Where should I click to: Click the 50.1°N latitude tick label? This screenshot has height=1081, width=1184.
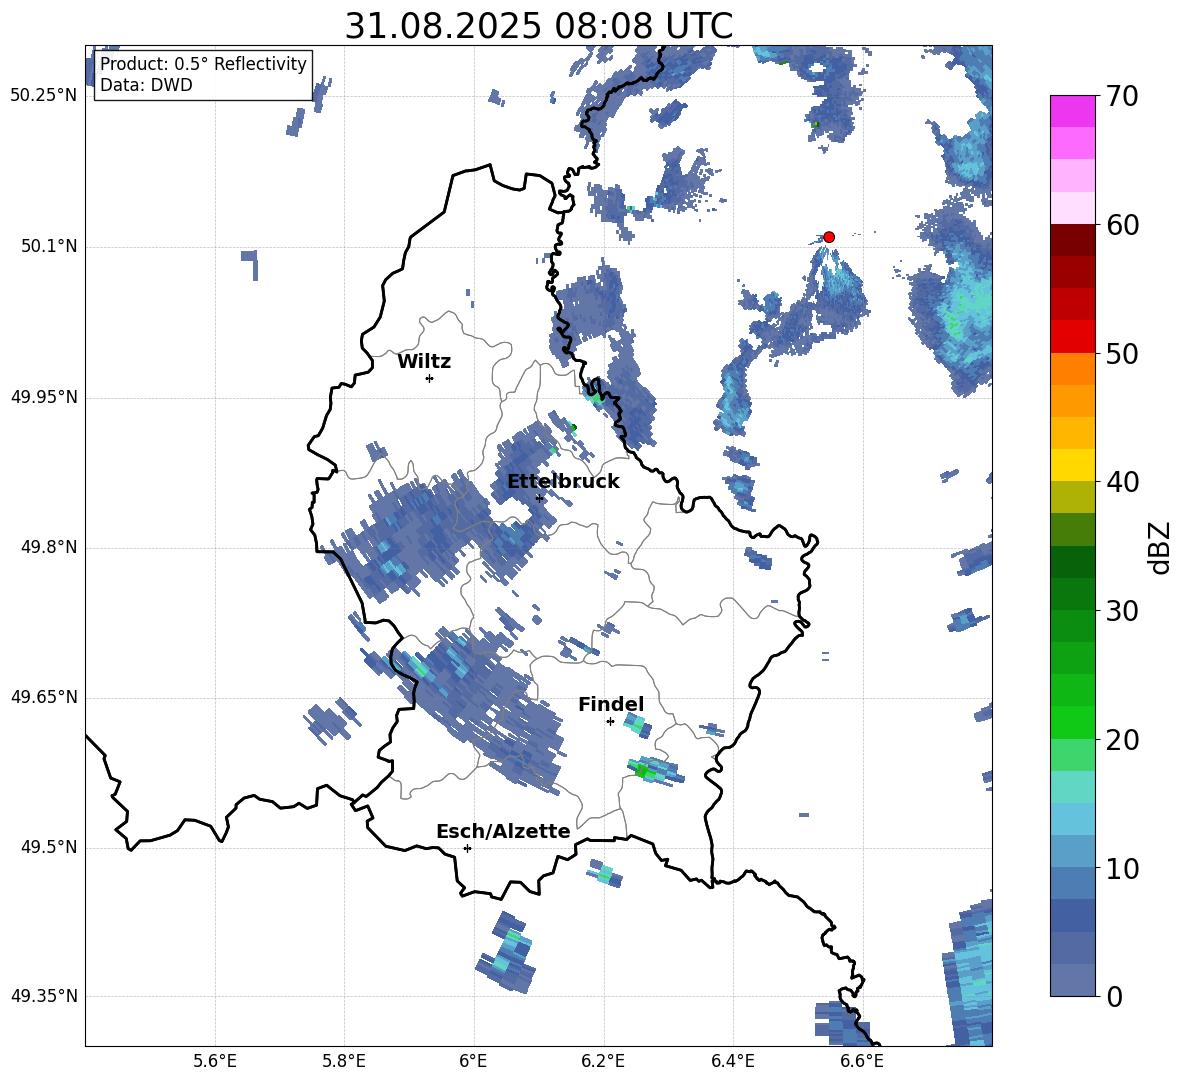[x=49, y=247]
